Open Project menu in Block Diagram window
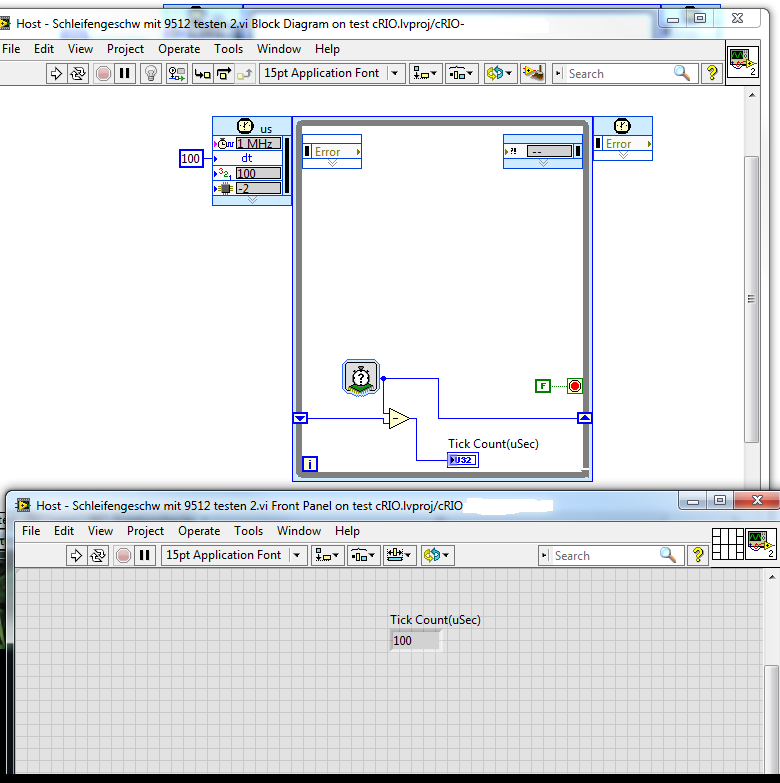 [x=125, y=49]
